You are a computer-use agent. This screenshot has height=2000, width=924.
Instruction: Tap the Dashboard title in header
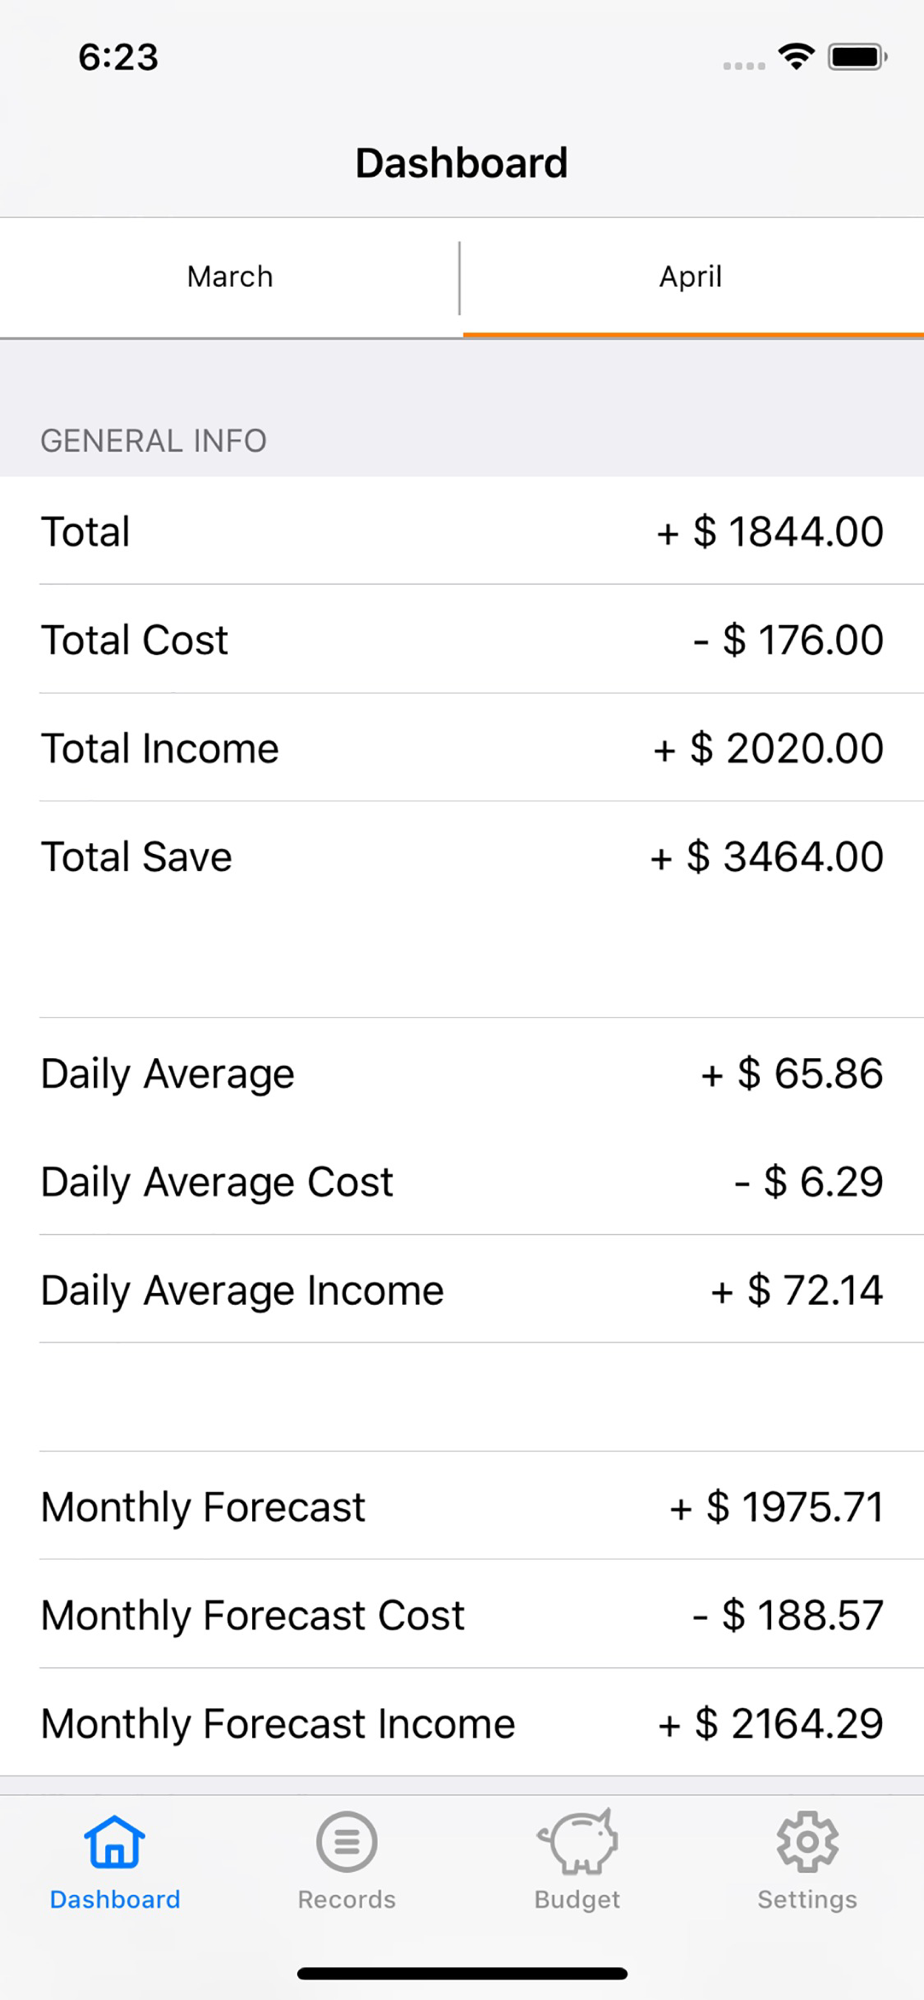point(462,163)
